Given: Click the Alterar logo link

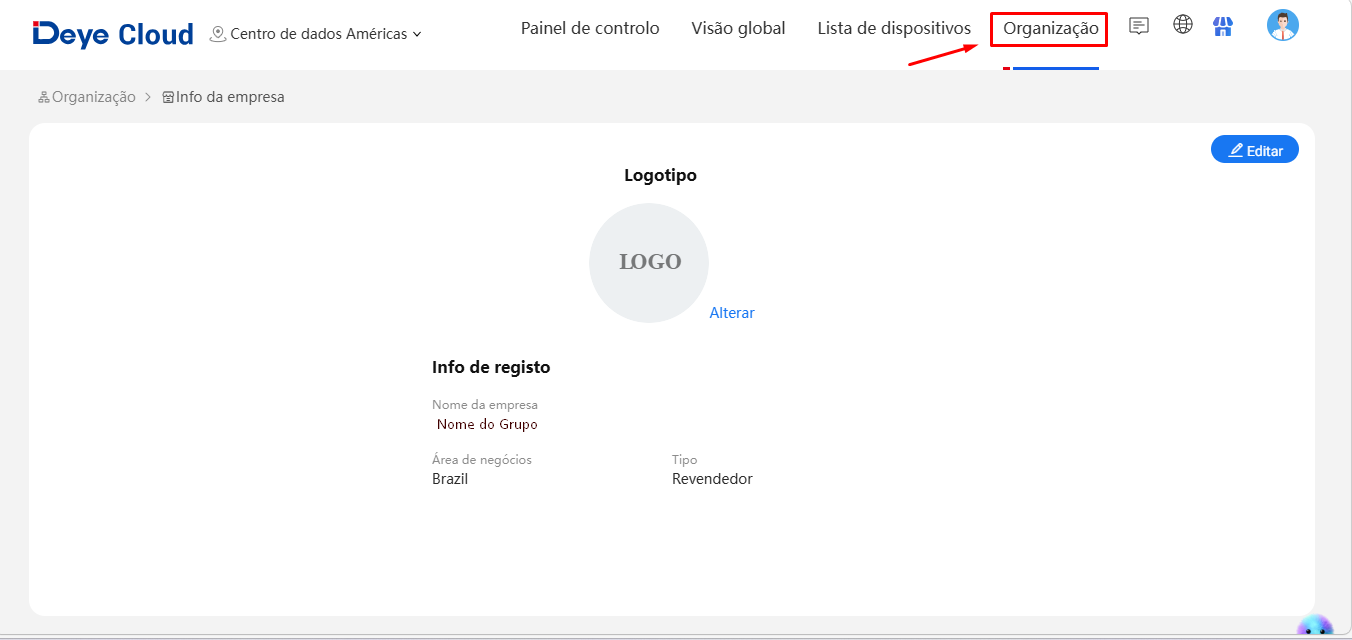Looking at the screenshot, I should tap(732, 313).
